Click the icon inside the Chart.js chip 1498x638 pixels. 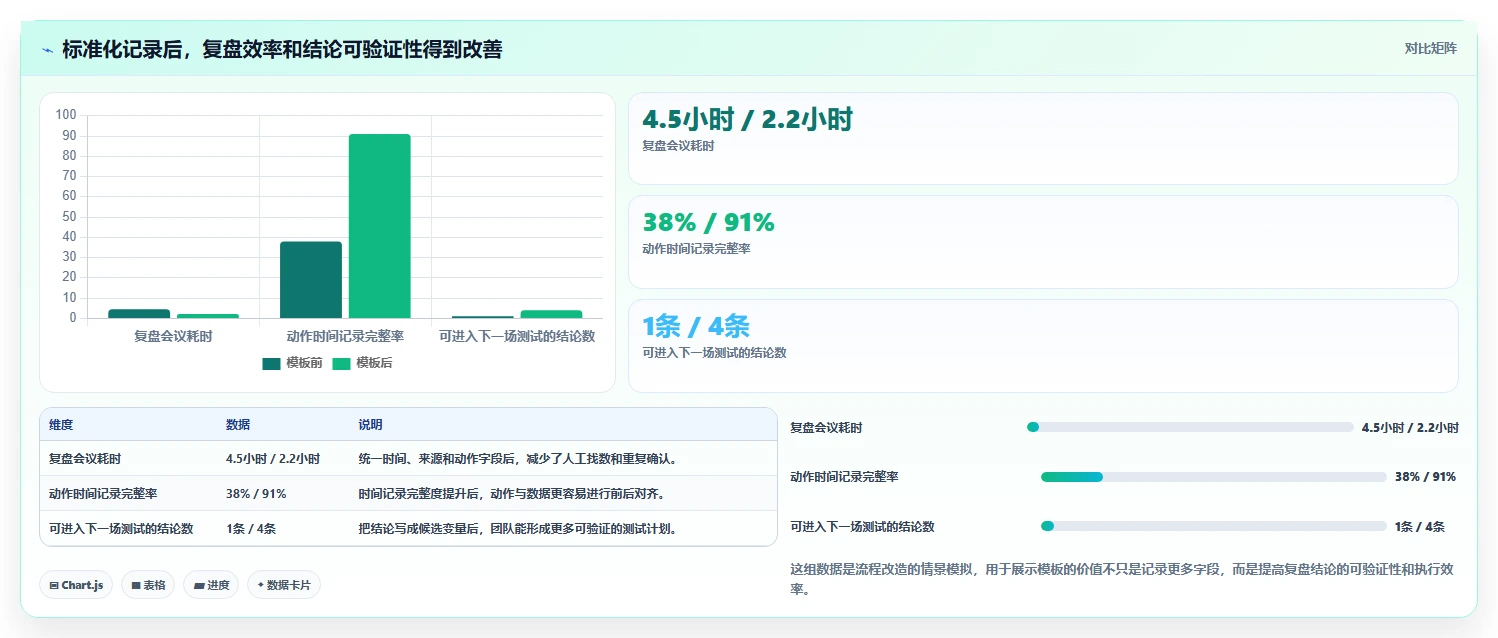(54, 586)
